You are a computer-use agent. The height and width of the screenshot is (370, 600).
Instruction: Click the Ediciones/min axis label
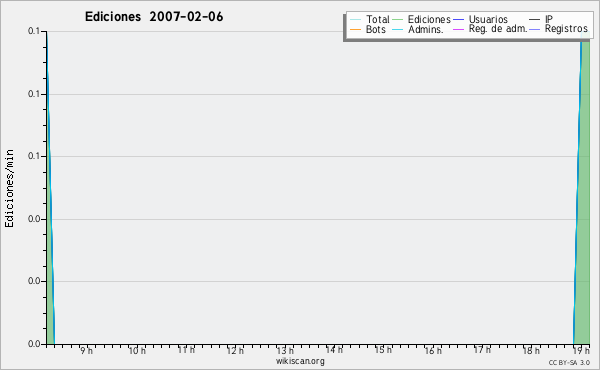[x=9, y=188]
